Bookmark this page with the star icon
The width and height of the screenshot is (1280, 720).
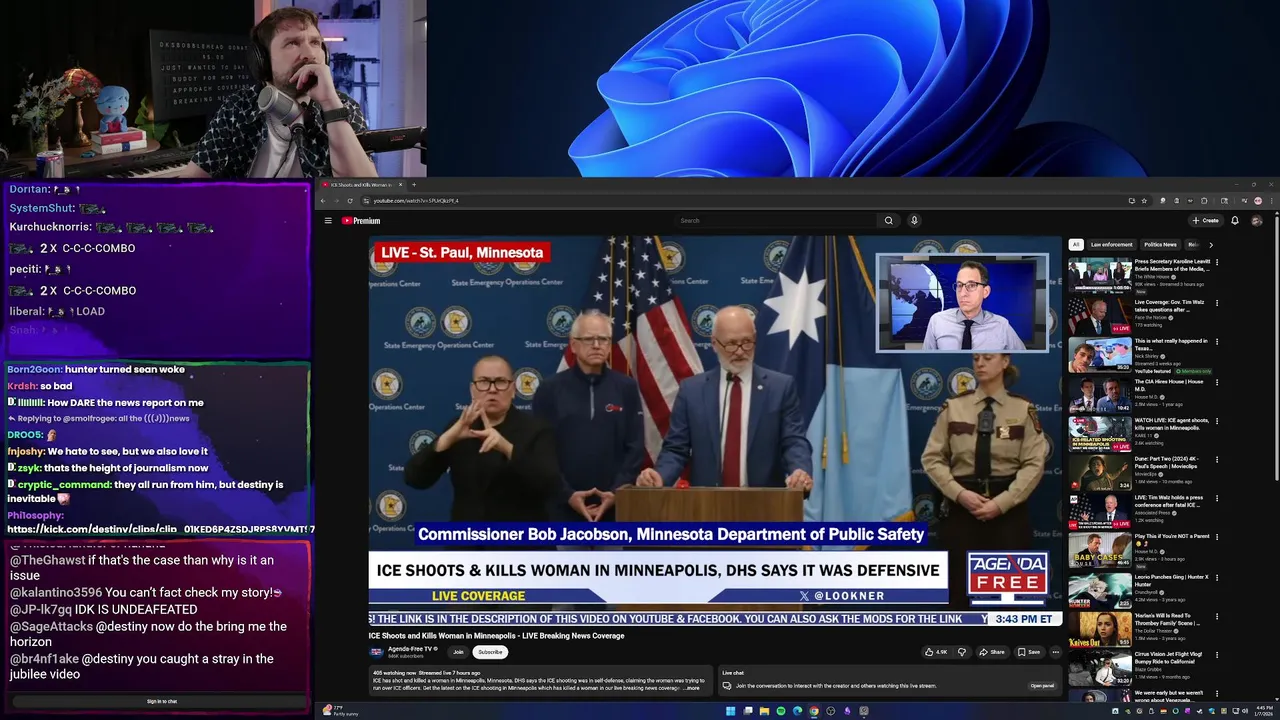[x=1144, y=201]
